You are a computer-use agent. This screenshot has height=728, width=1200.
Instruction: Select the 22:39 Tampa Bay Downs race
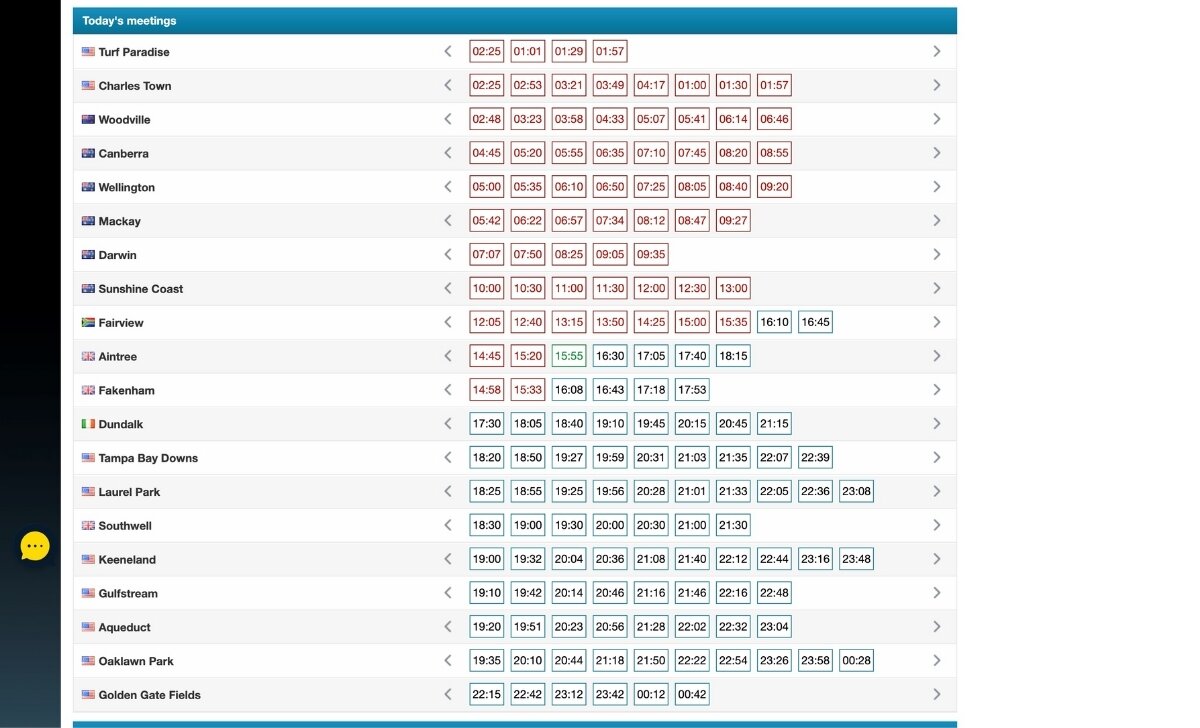click(815, 458)
